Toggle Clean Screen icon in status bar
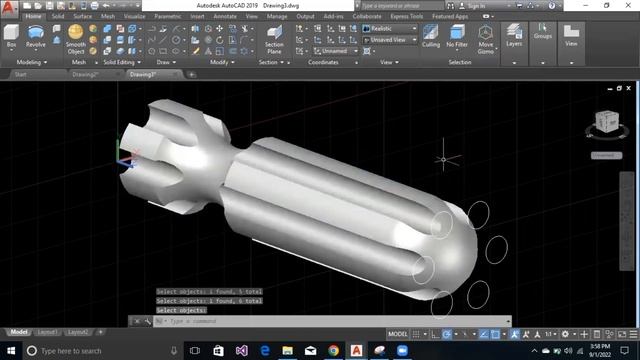The image size is (640, 360). (622, 334)
